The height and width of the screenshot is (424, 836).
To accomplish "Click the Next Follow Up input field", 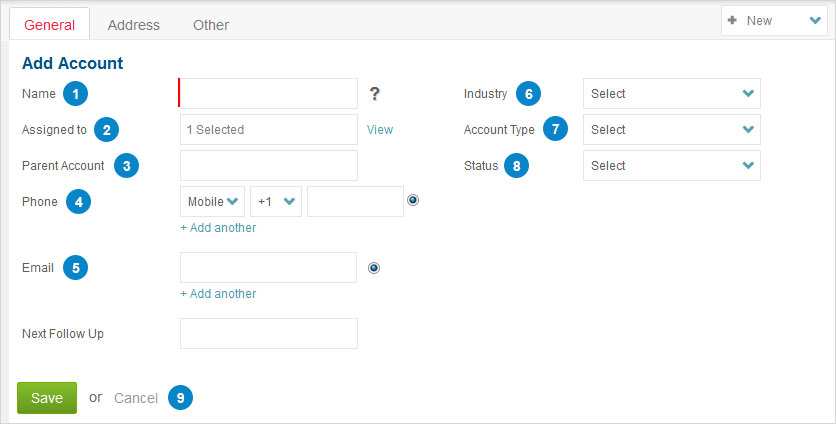I will click(269, 334).
